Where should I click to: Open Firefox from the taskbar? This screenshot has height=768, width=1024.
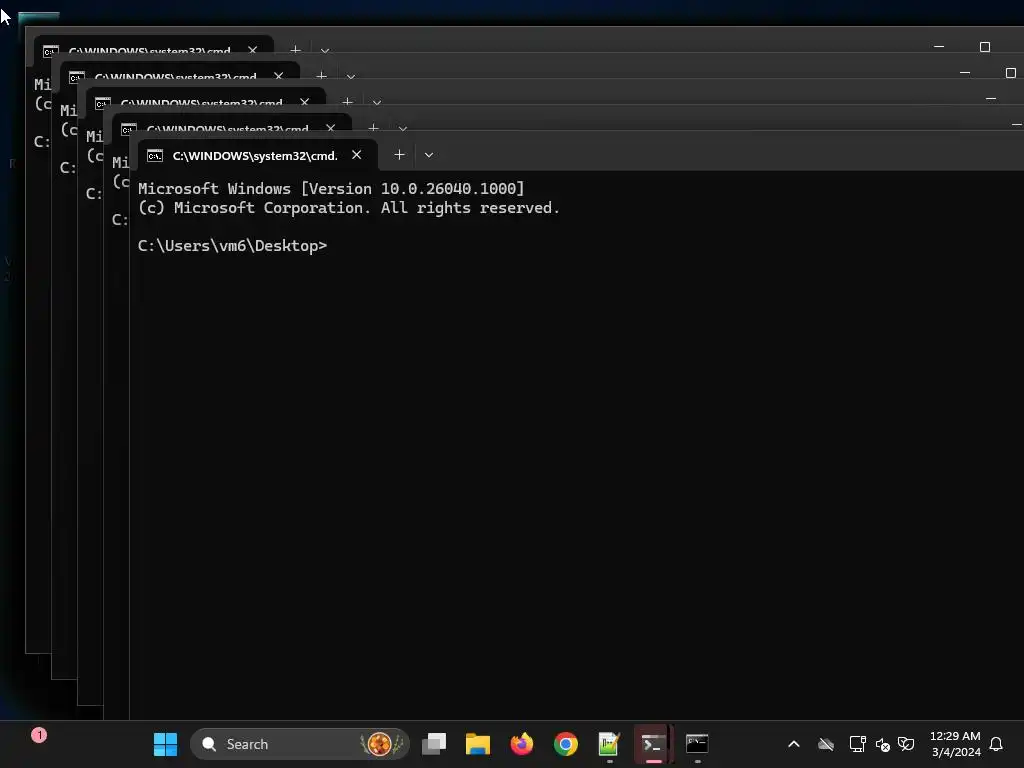click(x=522, y=744)
